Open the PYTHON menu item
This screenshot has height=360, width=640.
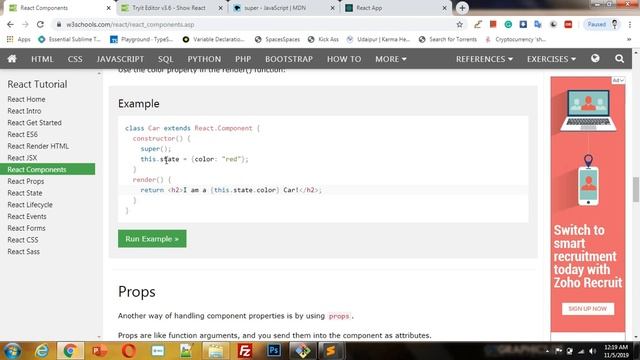pos(204,59)
